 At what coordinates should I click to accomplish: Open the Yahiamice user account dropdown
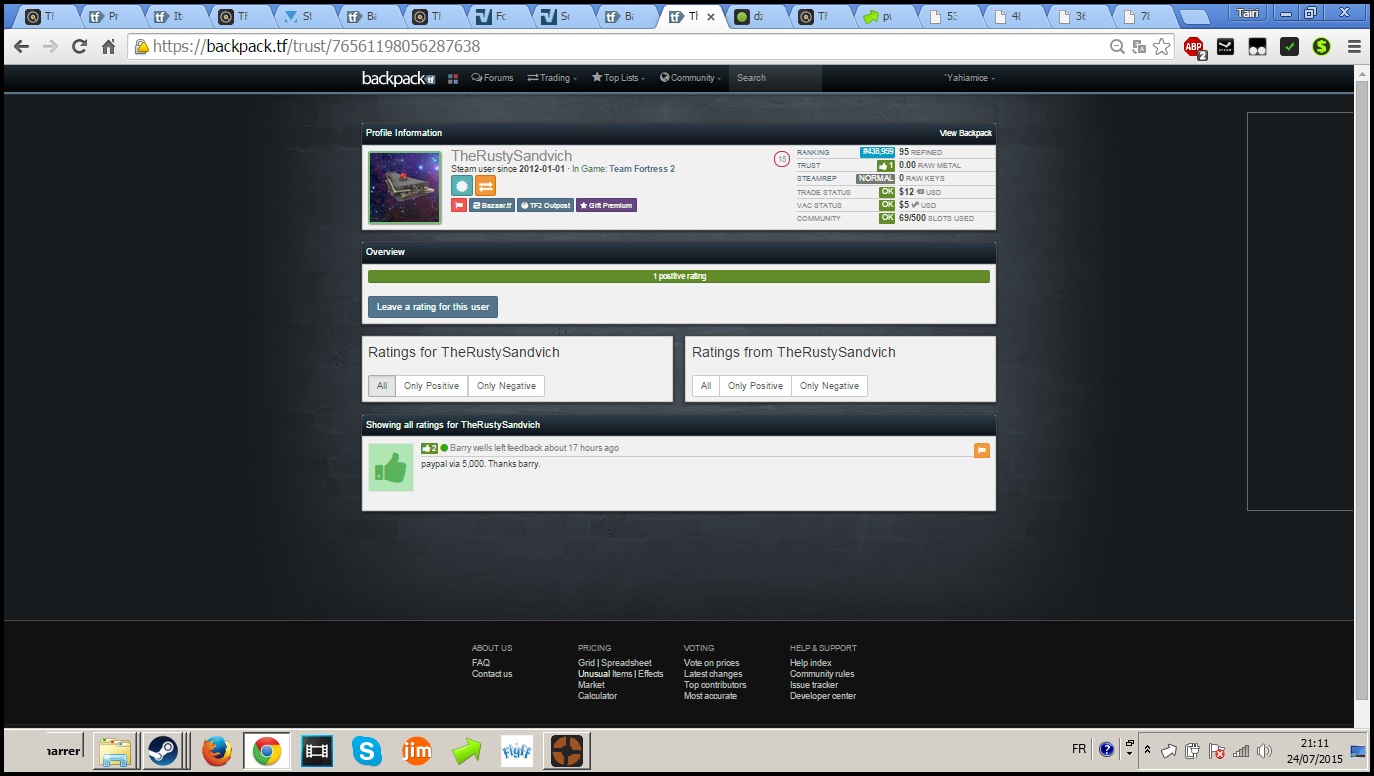[x=969, y=78]
